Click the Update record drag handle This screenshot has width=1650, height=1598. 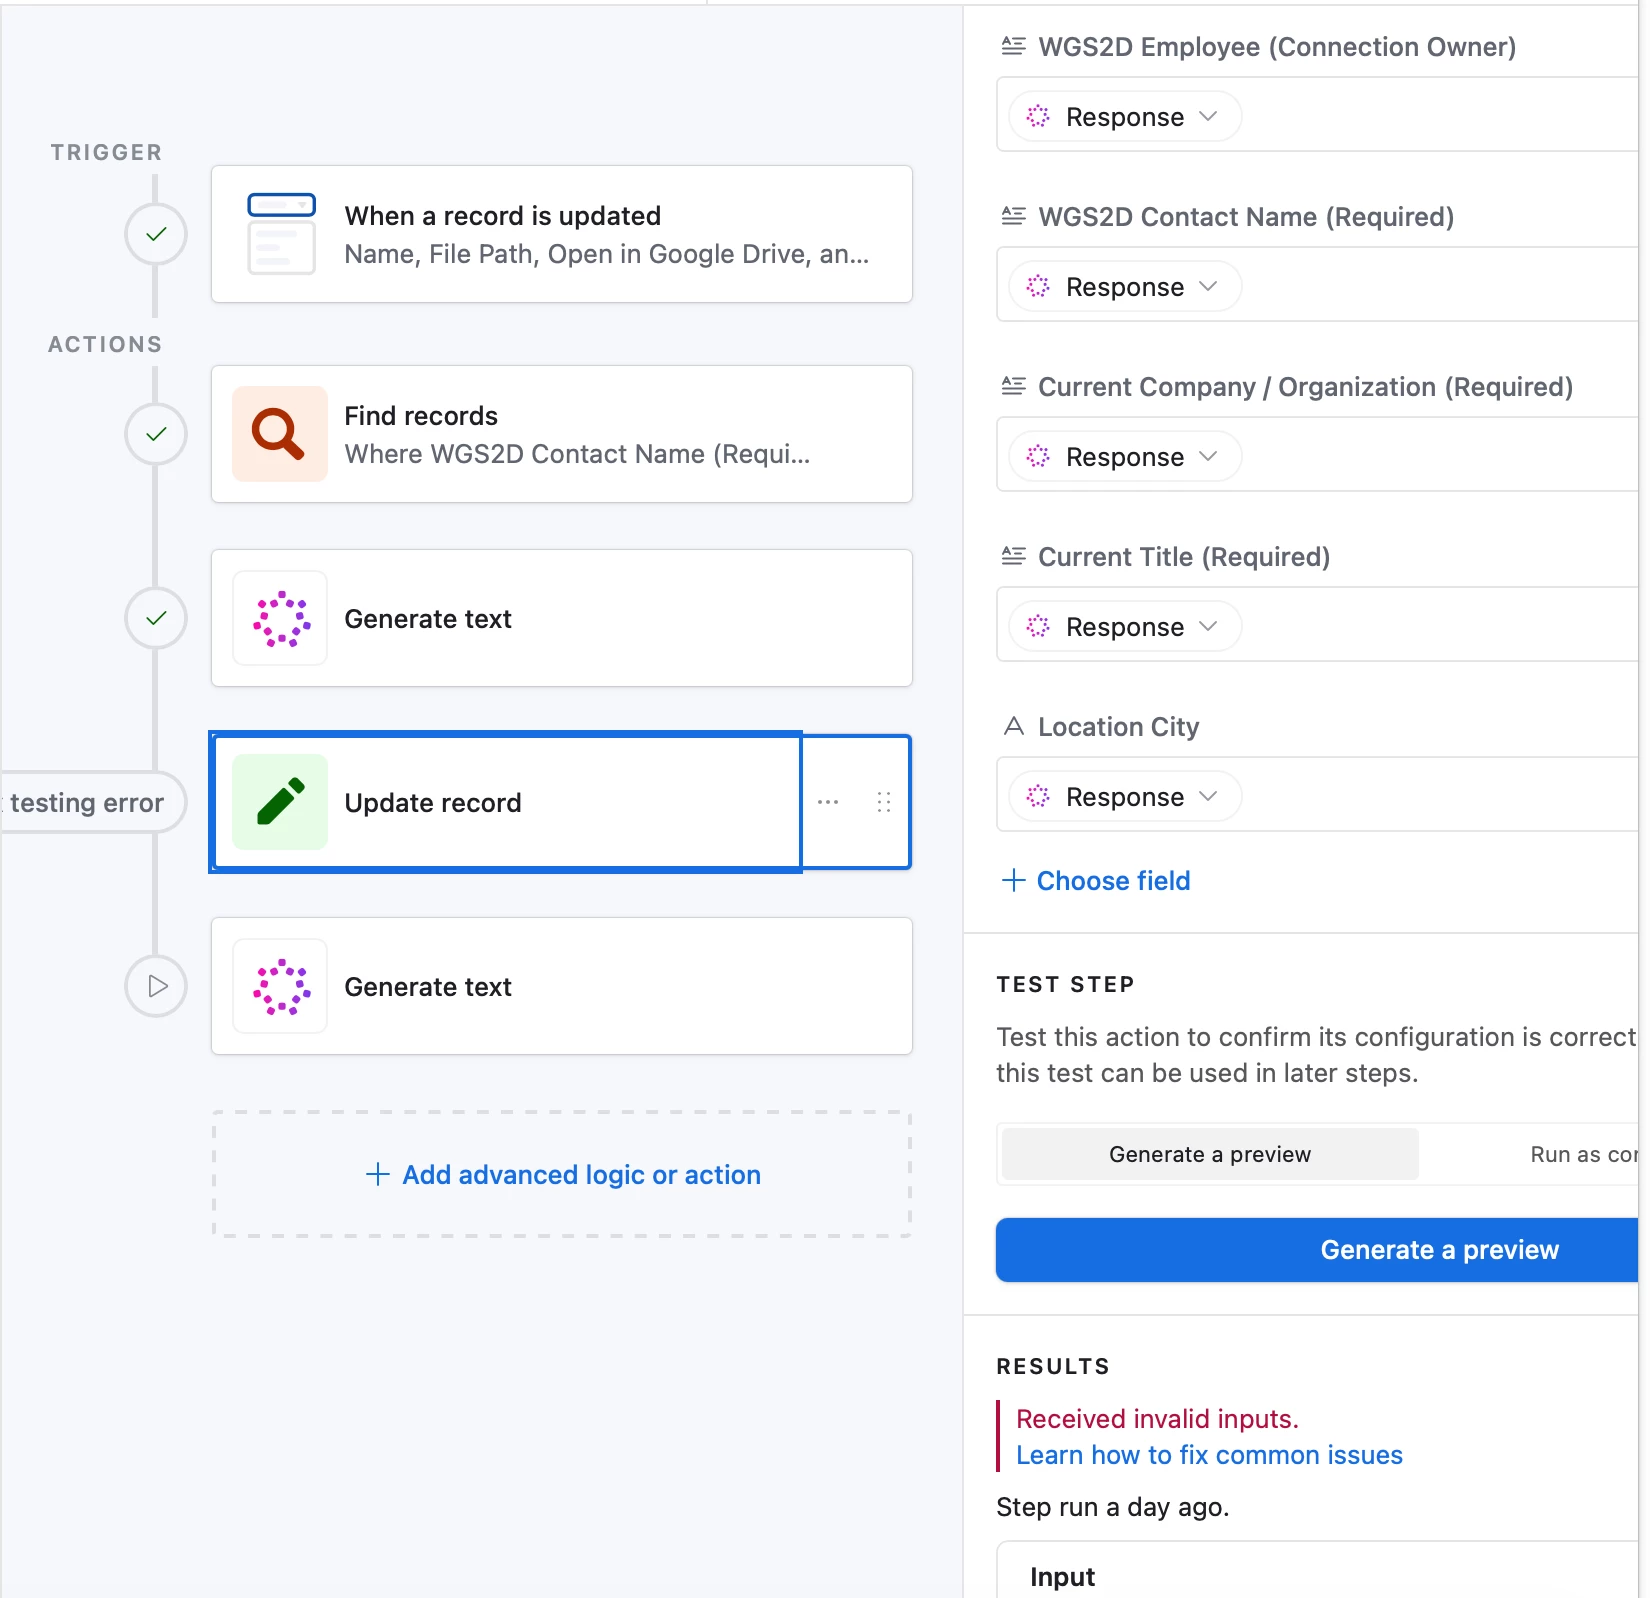884,802
